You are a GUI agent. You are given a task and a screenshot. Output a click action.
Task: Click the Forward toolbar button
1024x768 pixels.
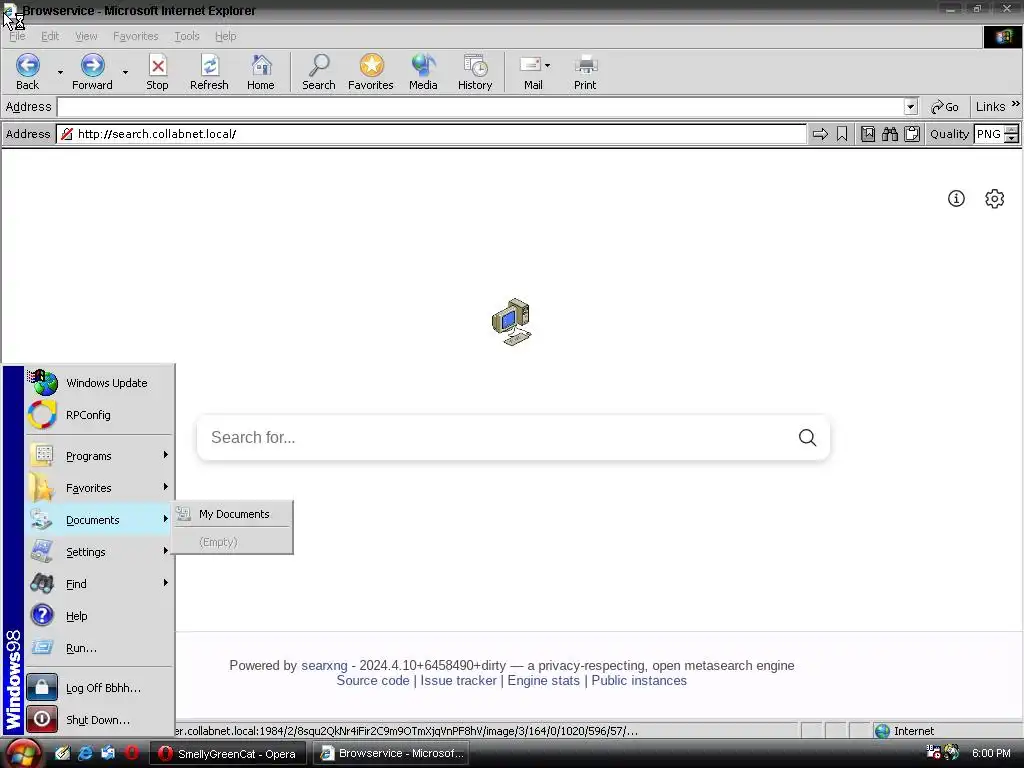pos(92,72)
